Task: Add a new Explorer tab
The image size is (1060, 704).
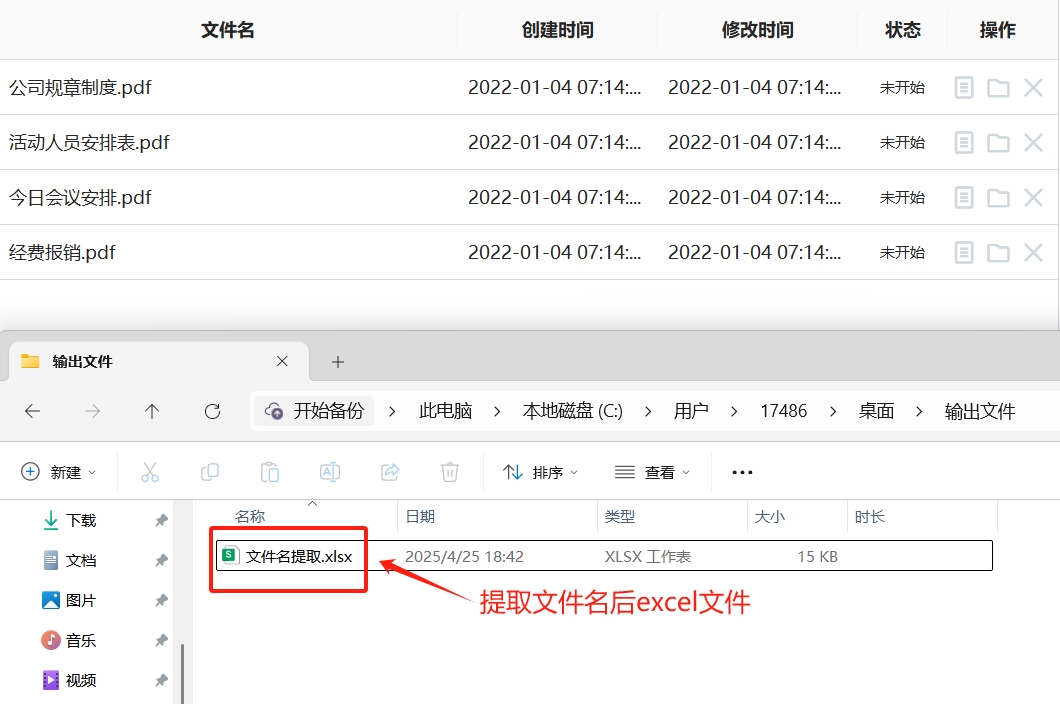Action: point(338,362)
